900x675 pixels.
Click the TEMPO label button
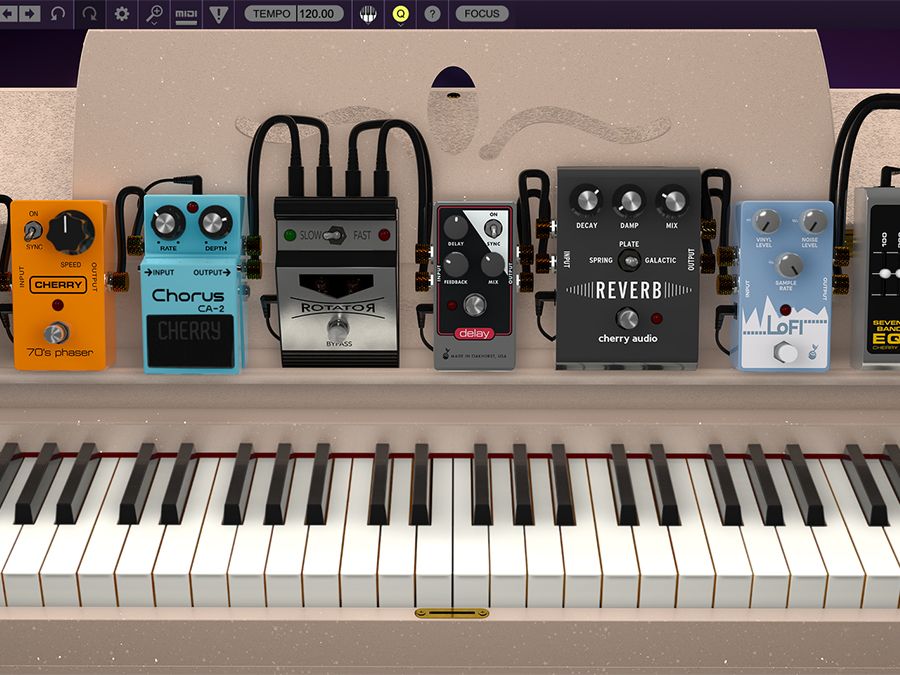(271, 14)
